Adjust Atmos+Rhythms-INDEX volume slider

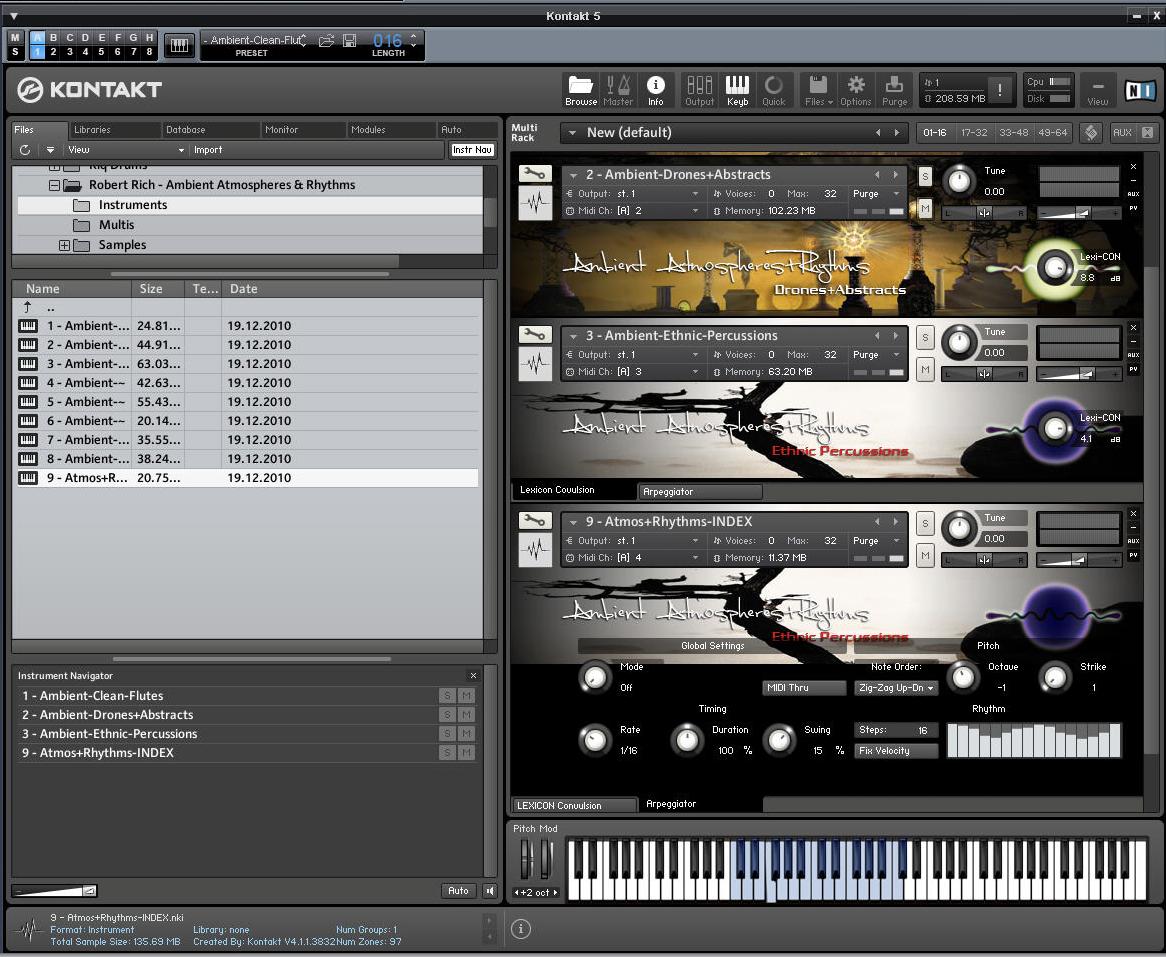click(1079, 561)
